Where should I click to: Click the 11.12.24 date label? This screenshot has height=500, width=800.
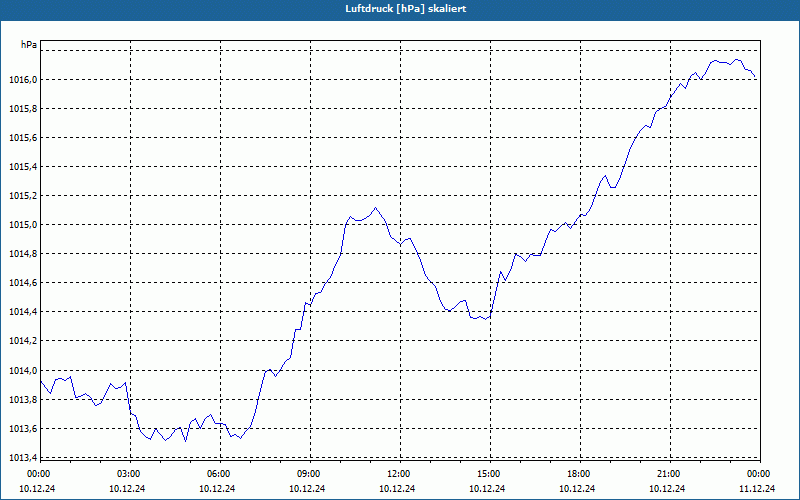click(x=757, y=488)
